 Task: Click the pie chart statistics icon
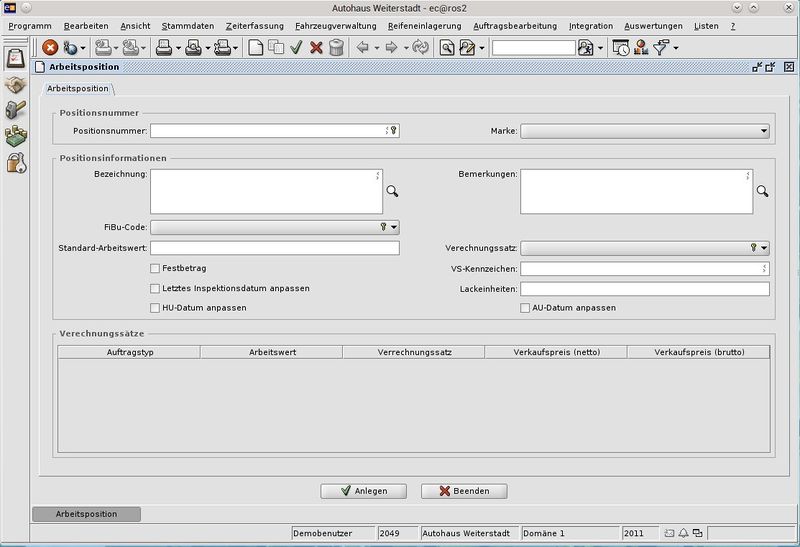[x=641, y=47]
